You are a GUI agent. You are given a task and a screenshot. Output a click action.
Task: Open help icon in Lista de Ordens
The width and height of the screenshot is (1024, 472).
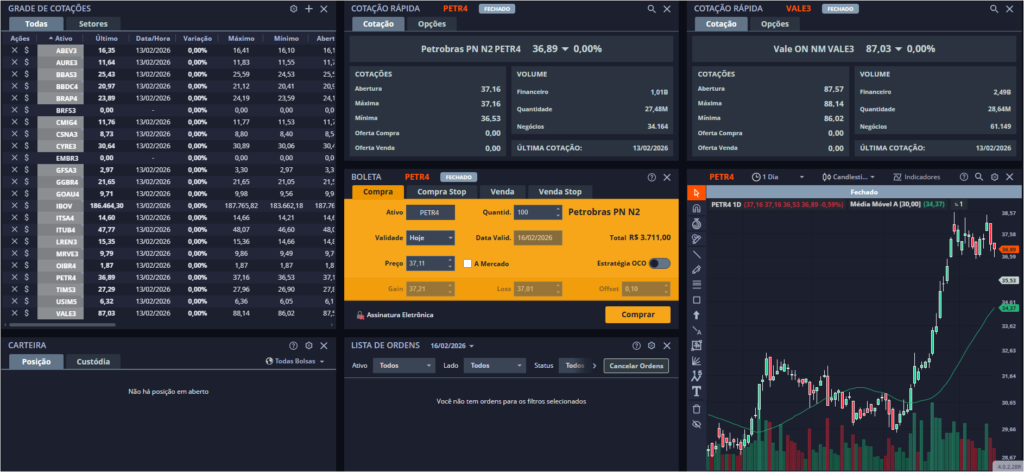[636, 345]
